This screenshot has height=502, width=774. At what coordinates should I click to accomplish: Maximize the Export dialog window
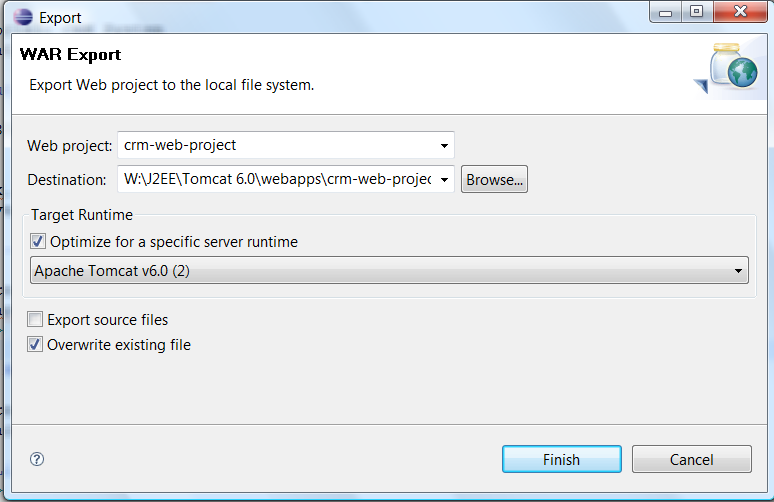point(696,12)
